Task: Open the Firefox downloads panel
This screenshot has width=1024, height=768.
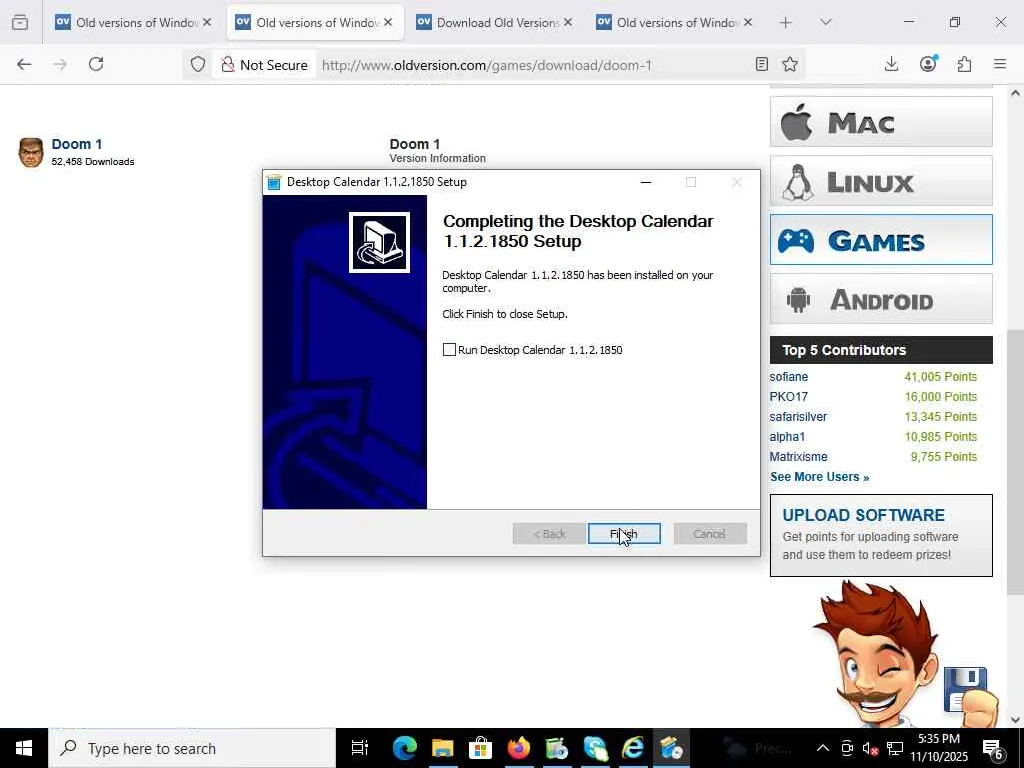Action: 891,64
